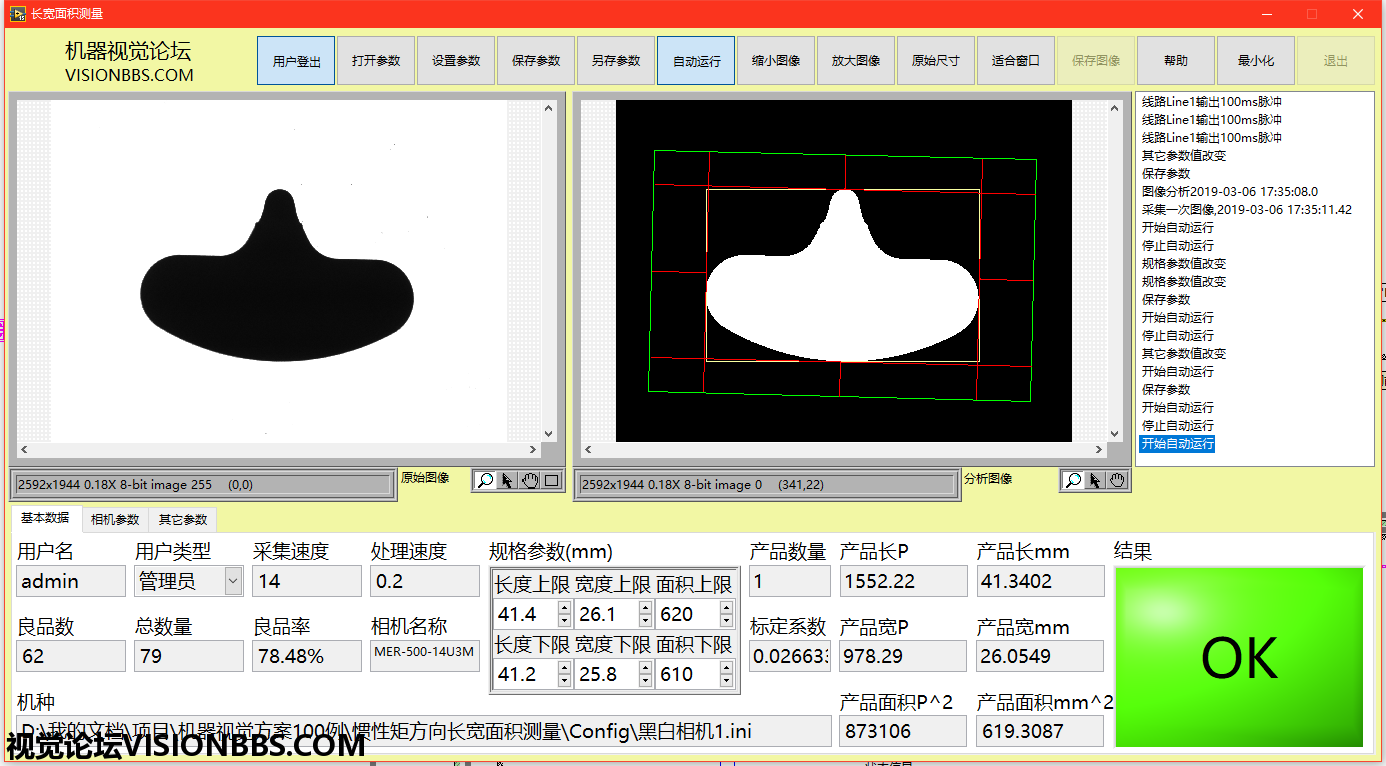Click original image vertical scrollbar down arrow
The width and height of the screenshot is (1386, 766).
[548, 434]
